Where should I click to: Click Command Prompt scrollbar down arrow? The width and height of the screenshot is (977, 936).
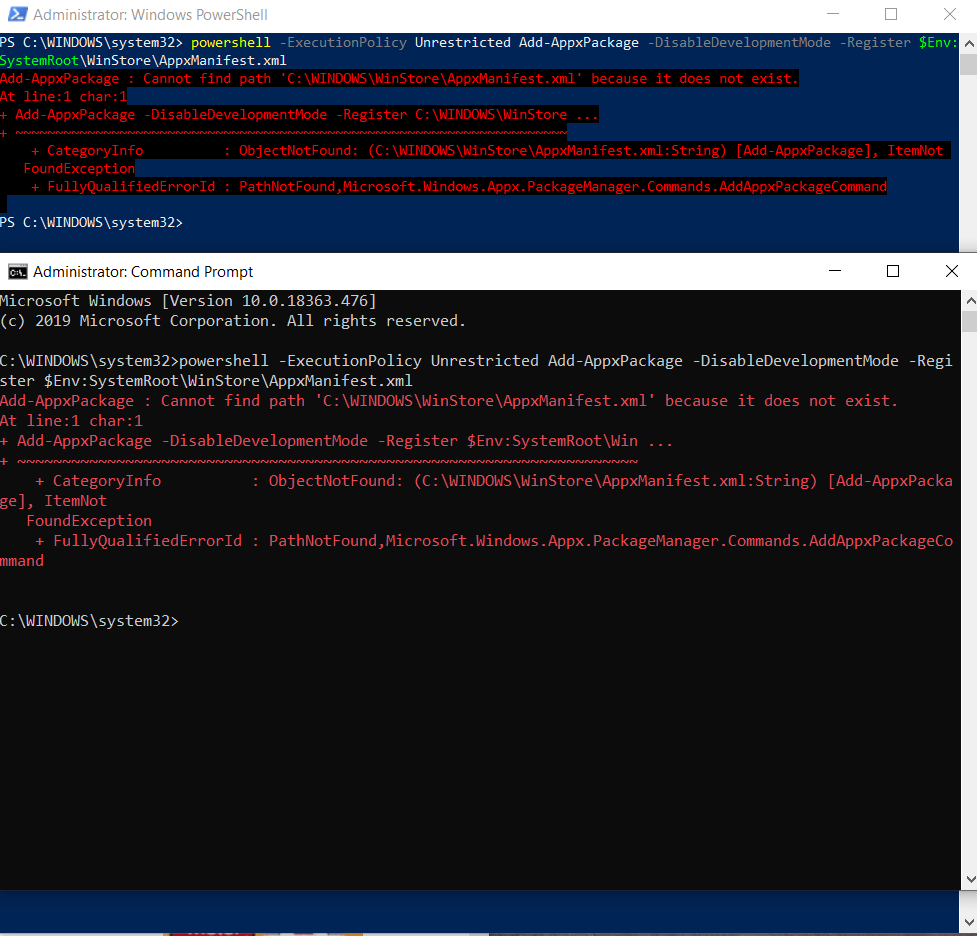970,879
